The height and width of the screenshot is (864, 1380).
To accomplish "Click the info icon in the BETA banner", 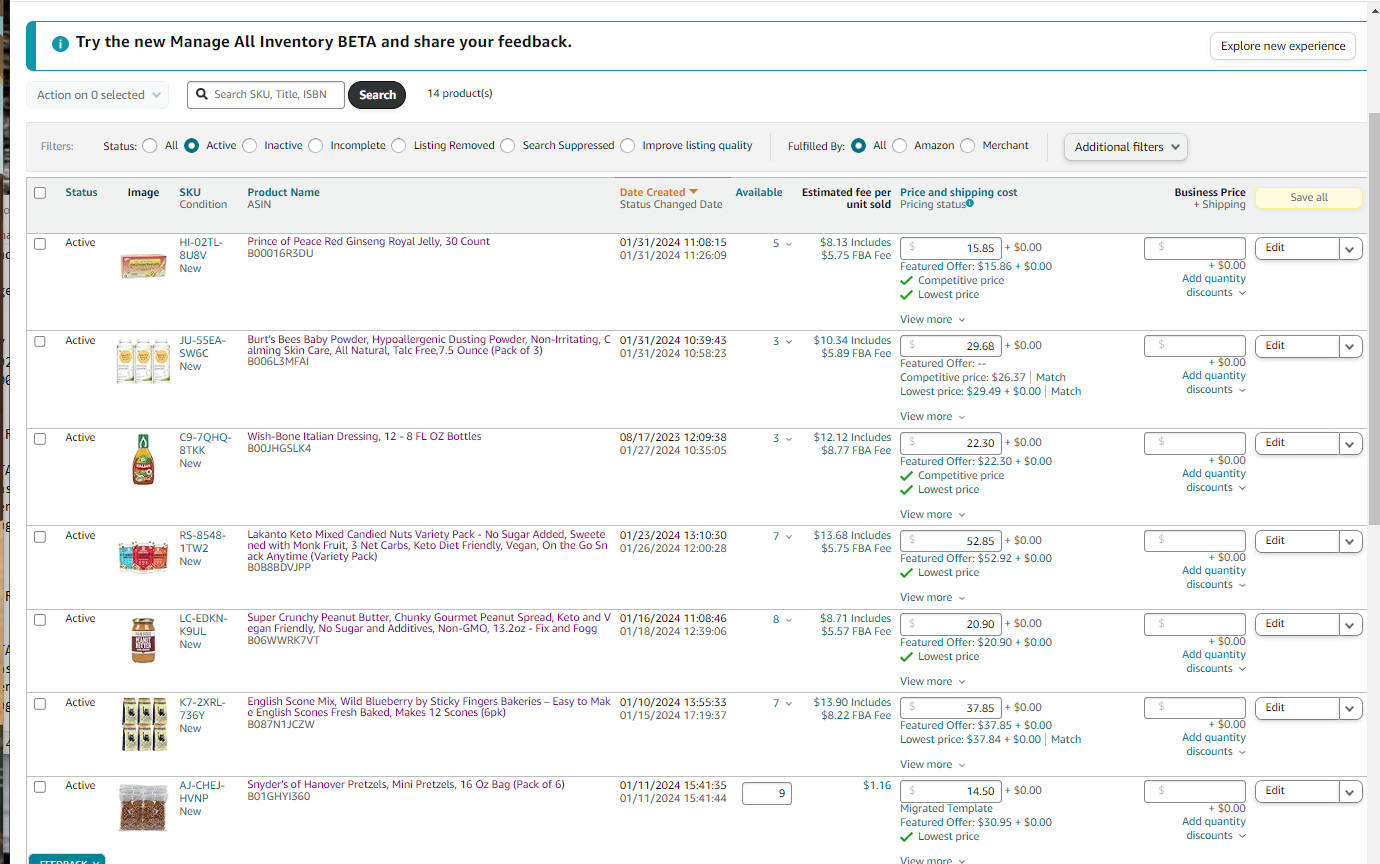I will (60, 43).
